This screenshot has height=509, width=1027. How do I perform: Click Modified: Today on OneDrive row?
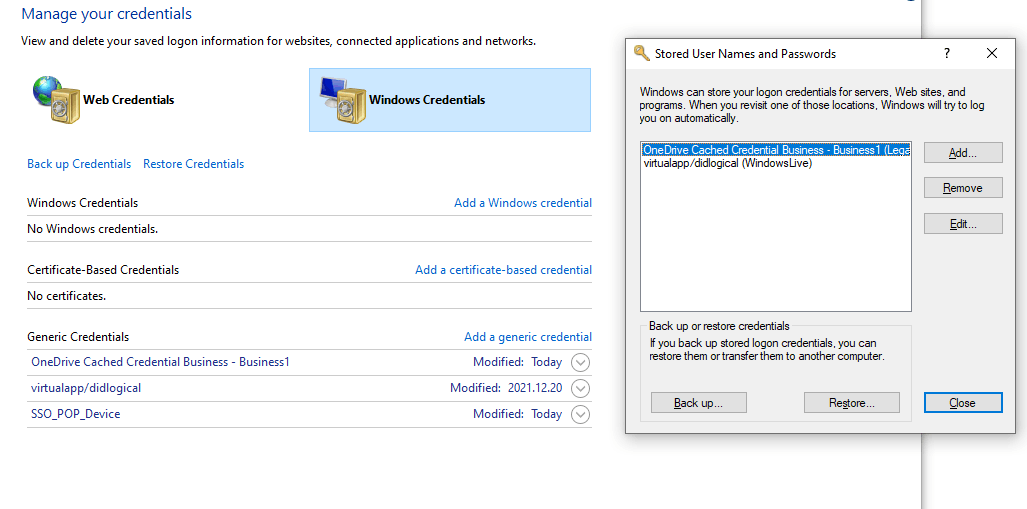point(517,362)
